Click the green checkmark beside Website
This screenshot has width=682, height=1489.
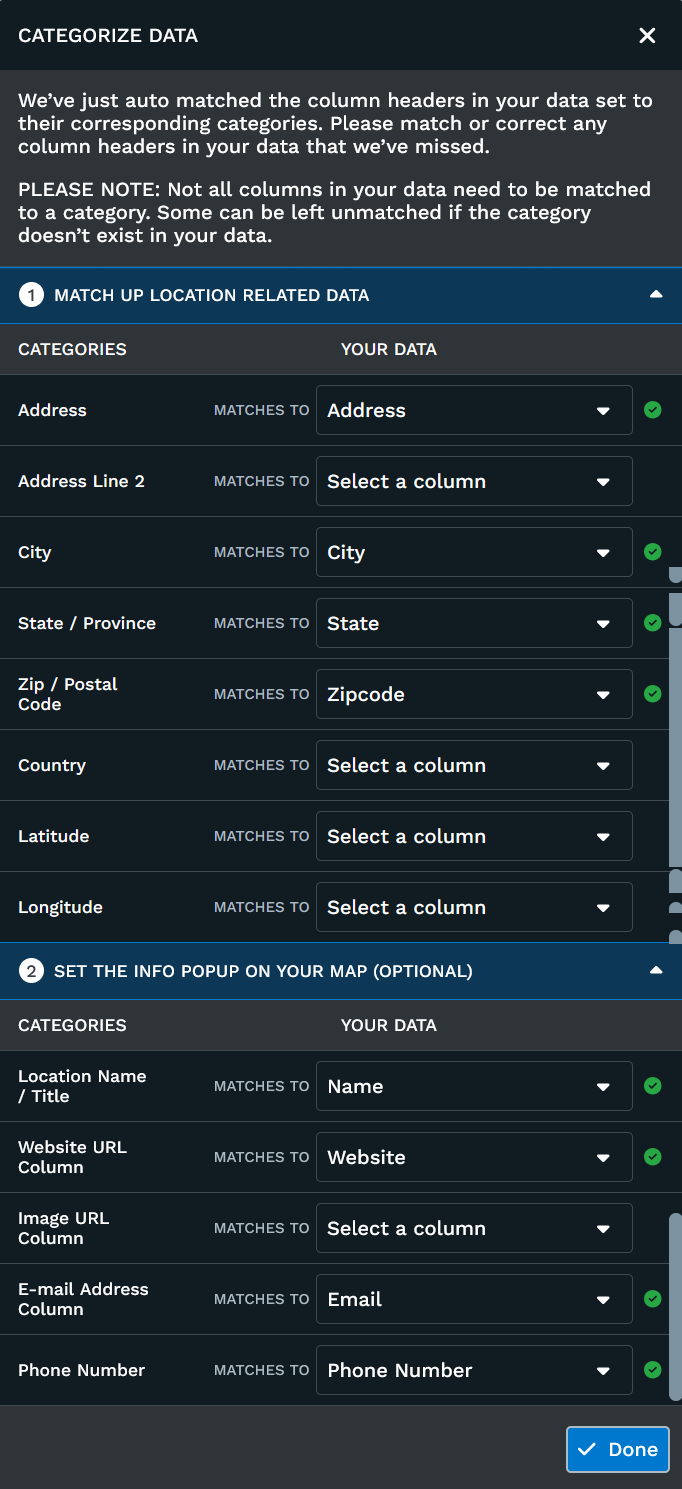(653, 1157)
